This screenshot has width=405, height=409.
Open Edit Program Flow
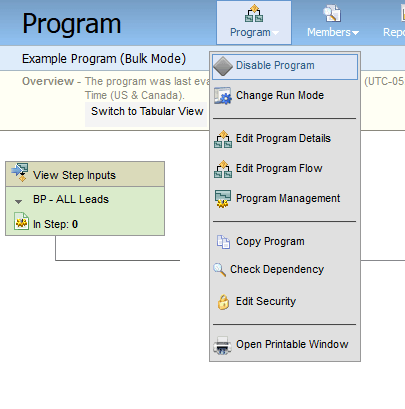(285, 168)
